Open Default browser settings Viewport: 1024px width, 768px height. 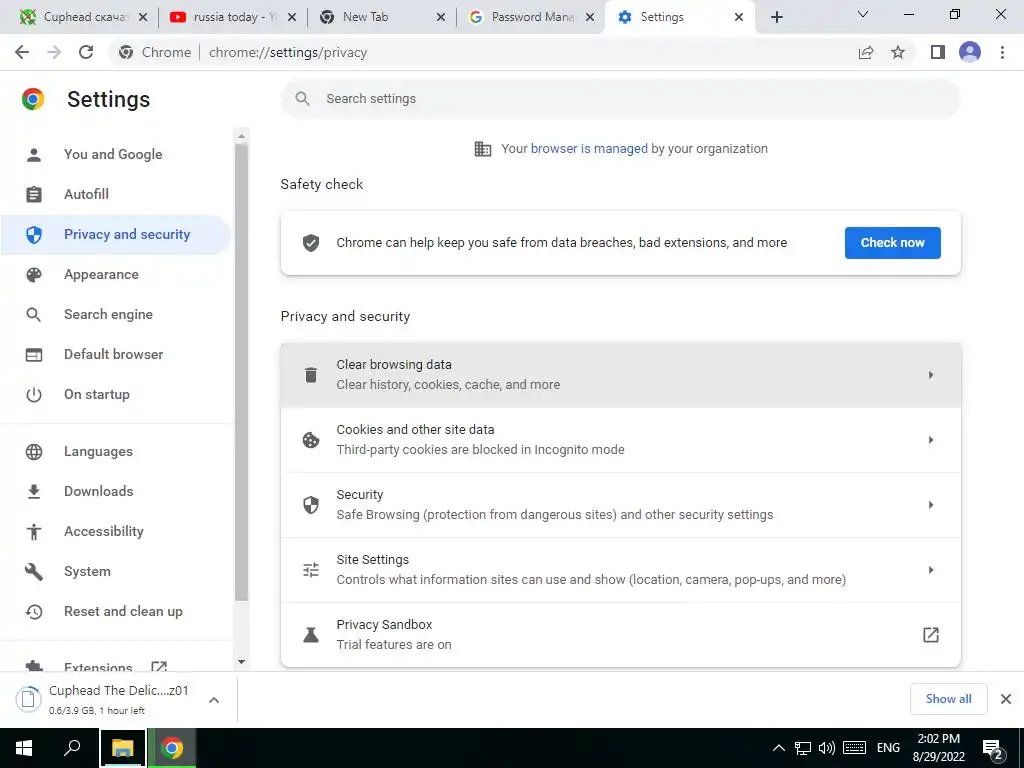114,355
